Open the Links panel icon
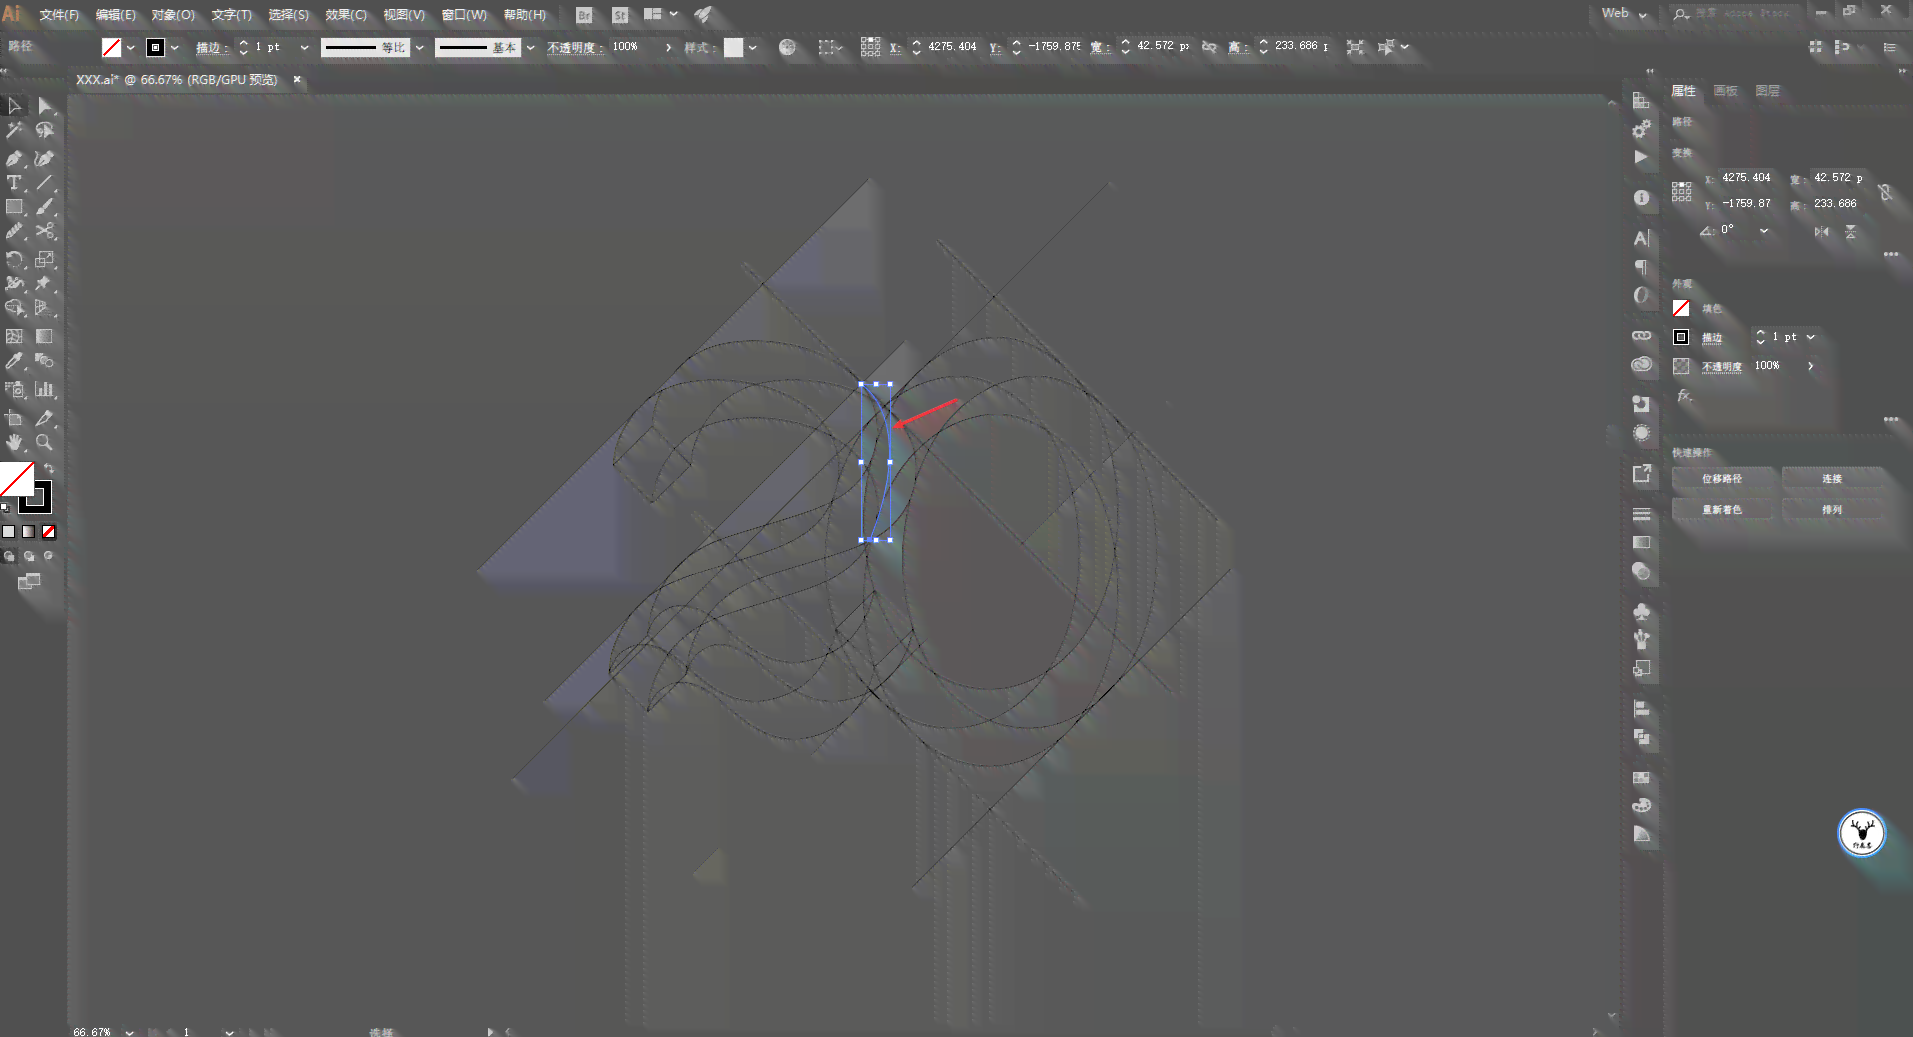Image resolution: width=1913 pixels, height=1037 pixels. pyautogui.click(x=1641, y=336)
